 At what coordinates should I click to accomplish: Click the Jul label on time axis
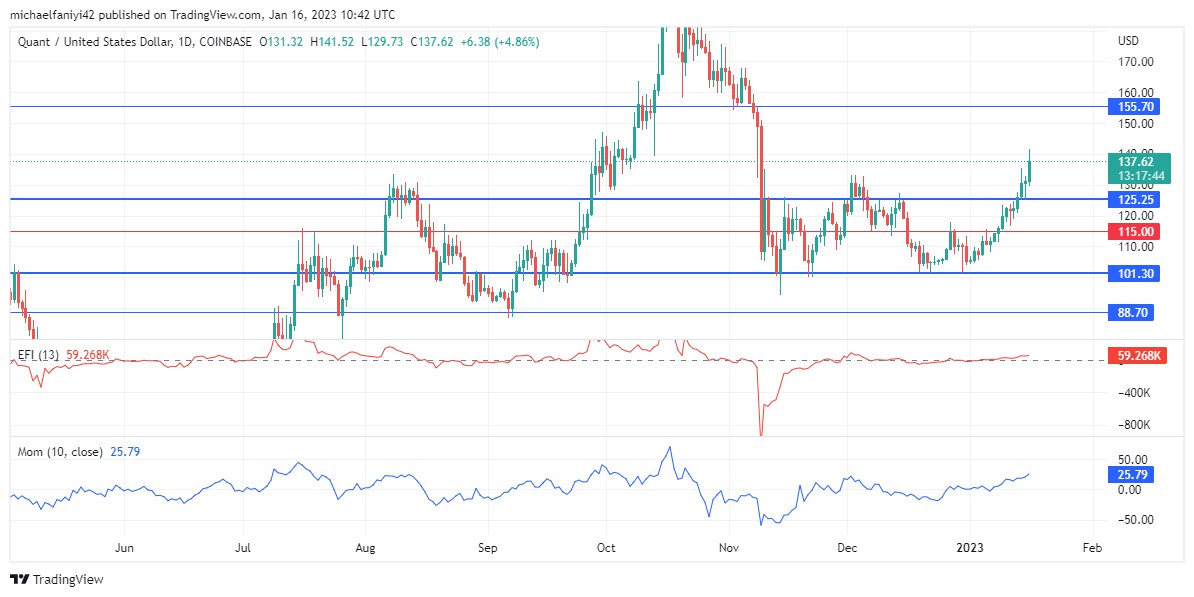(244, 548)
